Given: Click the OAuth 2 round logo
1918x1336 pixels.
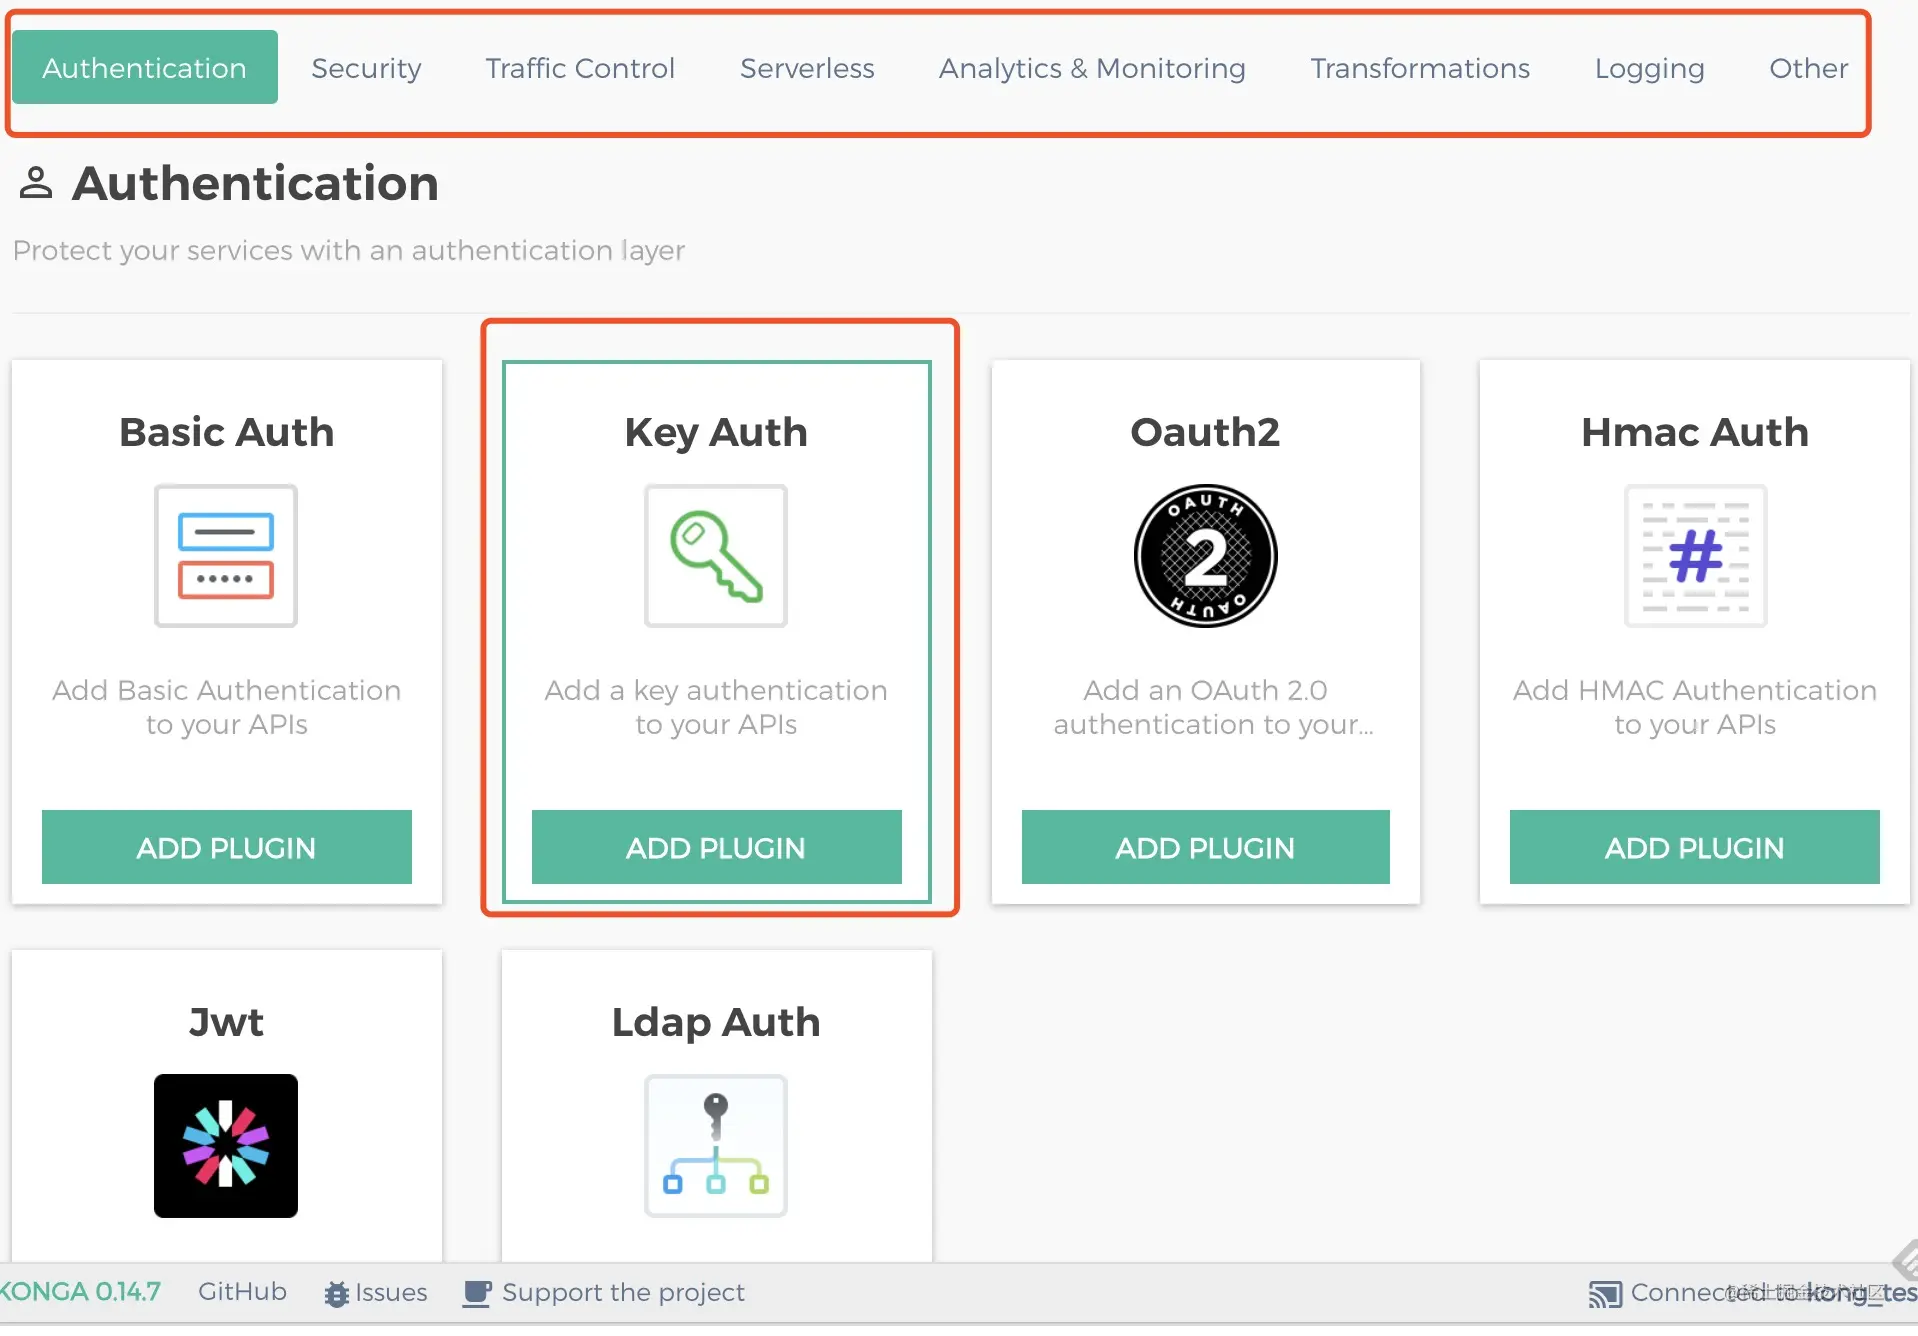Looking at the screenshot, I should click(x=1206, y=556).
